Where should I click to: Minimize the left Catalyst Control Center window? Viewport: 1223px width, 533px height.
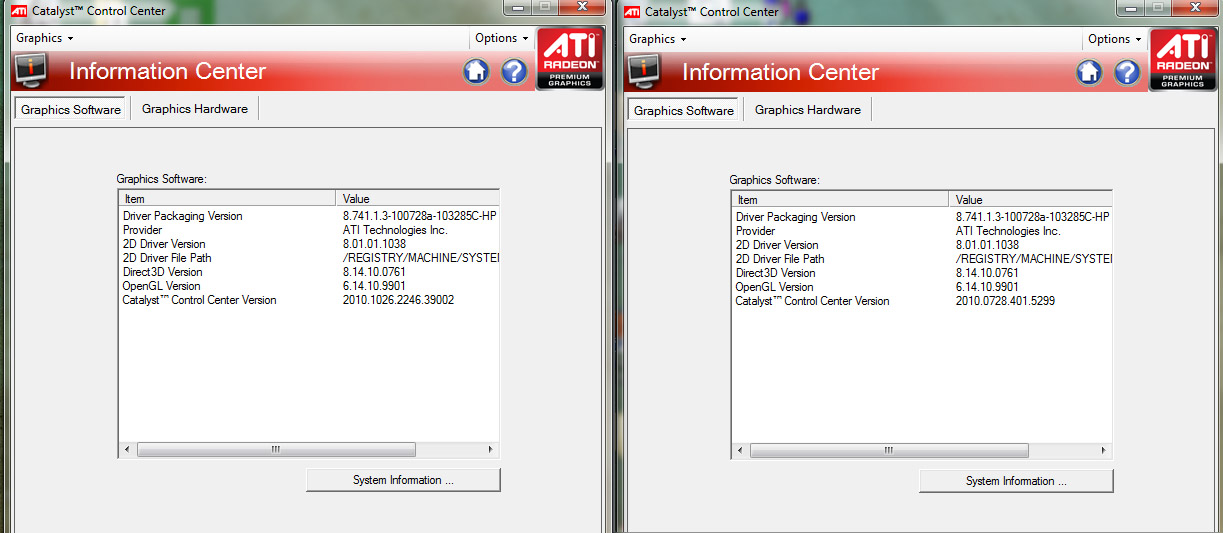(518, 8)
